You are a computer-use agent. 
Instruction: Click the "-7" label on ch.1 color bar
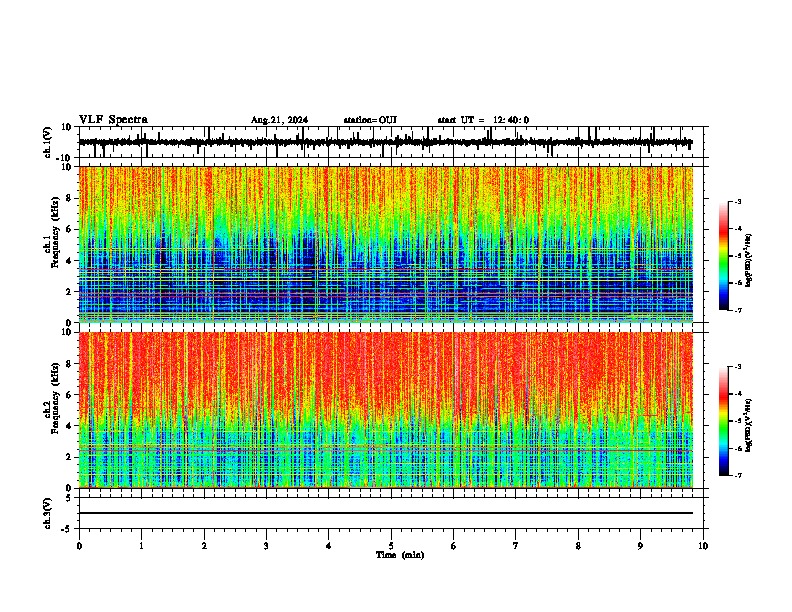(x=738, y=310)
